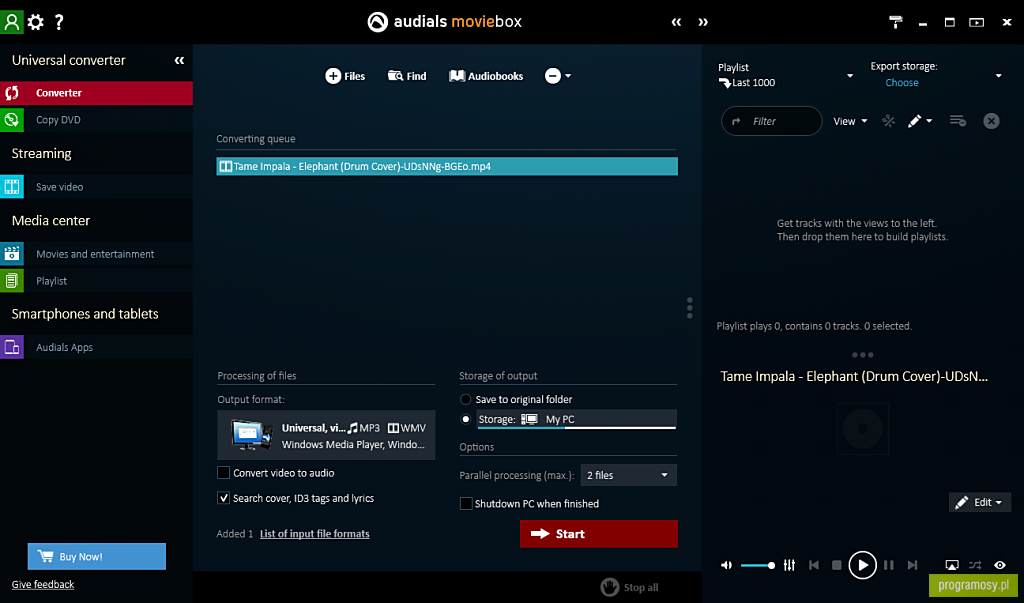The image size is (1024, 603).
Task: Choose the My PC storage field
Action: point(577,419)
